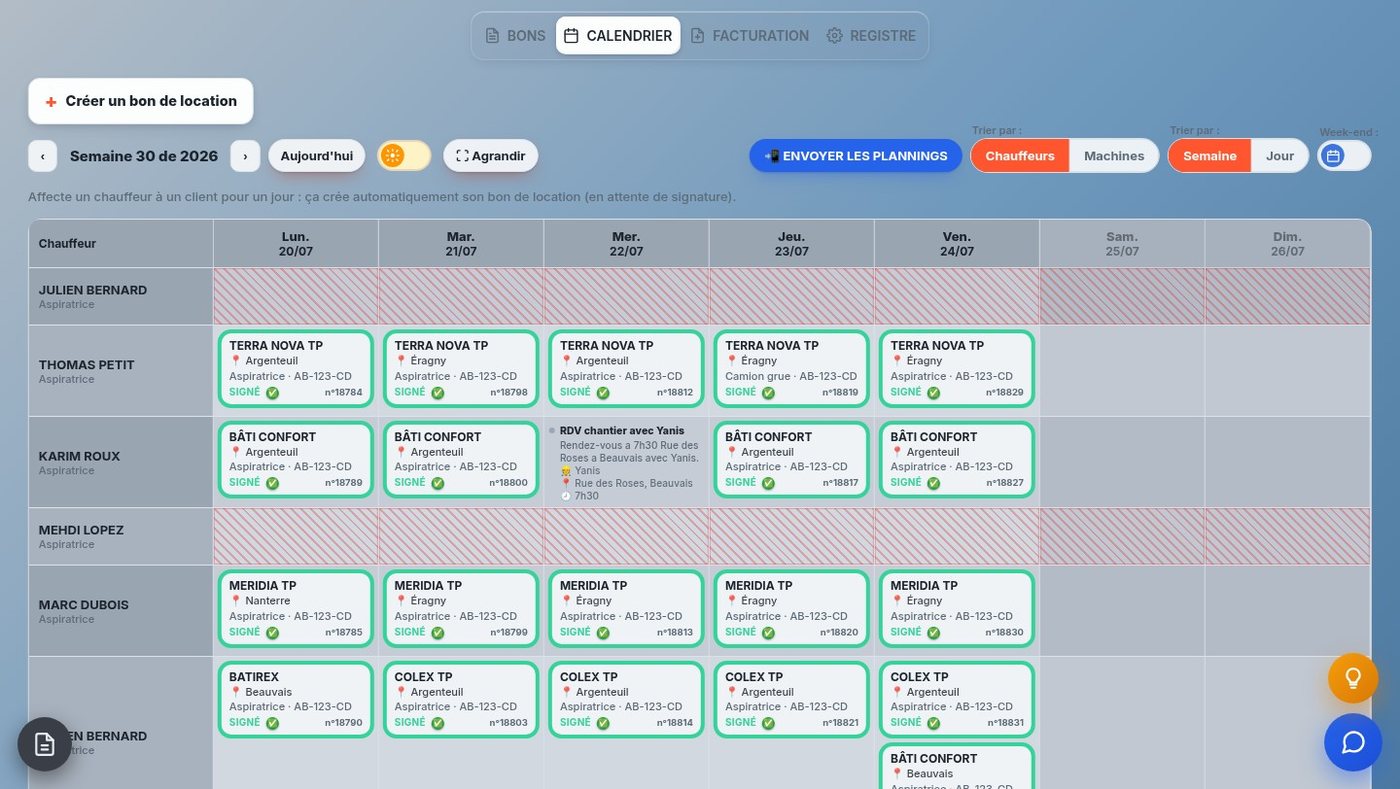Toggle the sun light-mode switch

(404, 155)
